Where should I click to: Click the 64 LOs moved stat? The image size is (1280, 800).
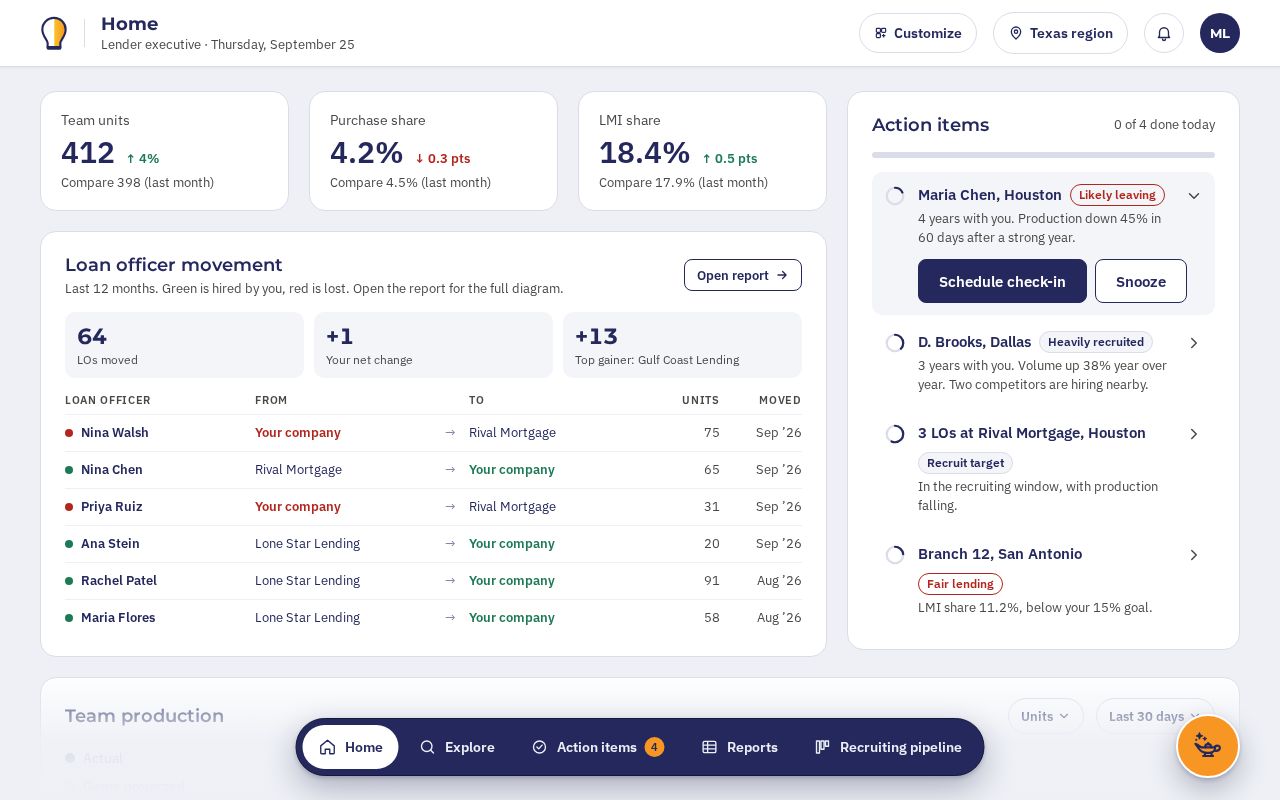184,345
